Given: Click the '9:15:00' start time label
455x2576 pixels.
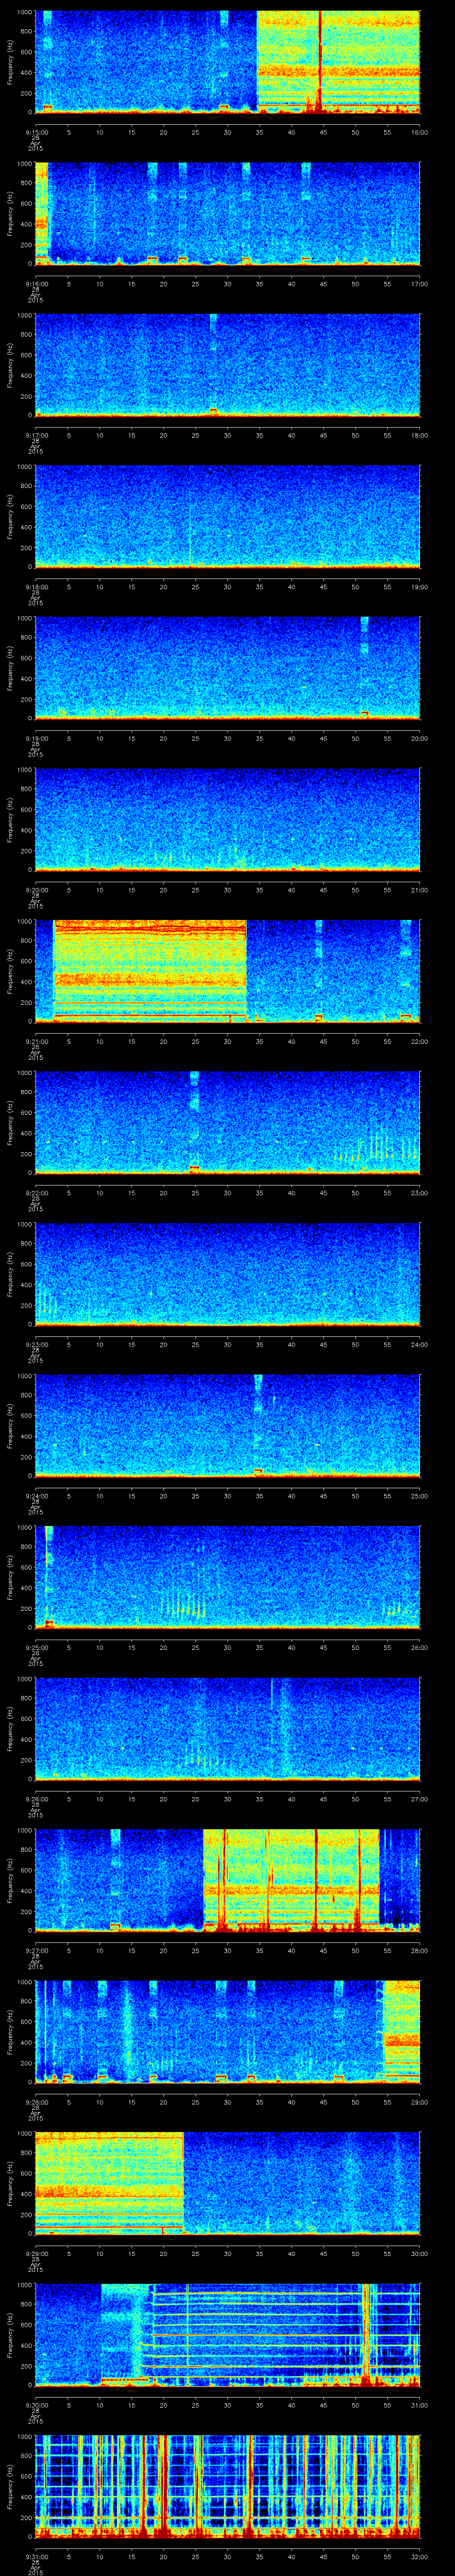Looking at the screenshot, I should pyautogui.click(x=36, y=132).
